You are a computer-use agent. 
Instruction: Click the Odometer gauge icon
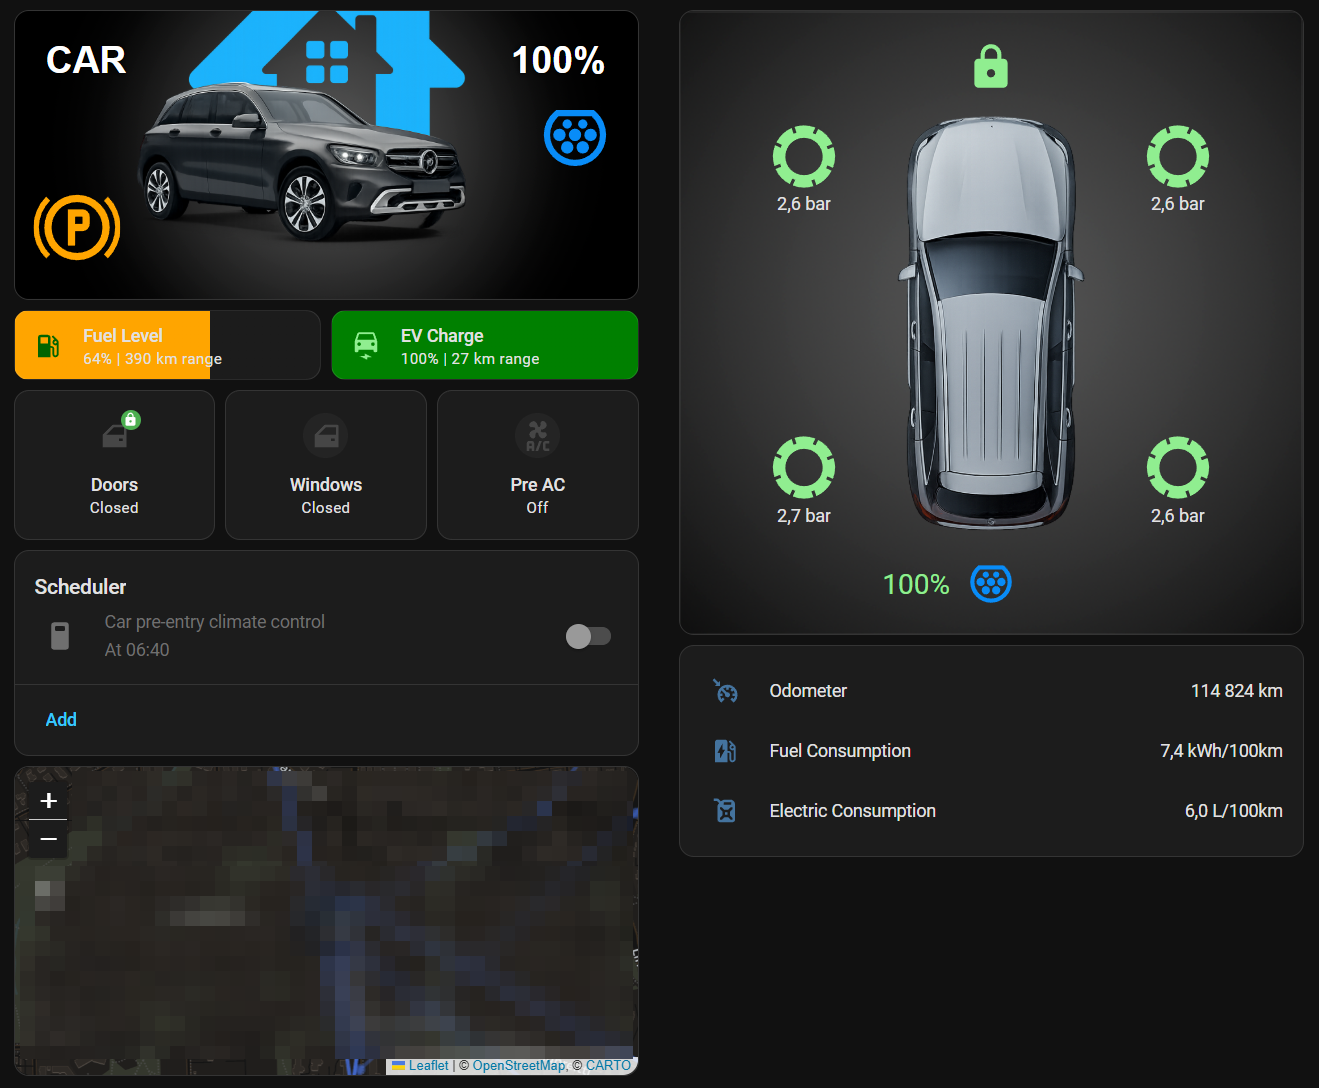pos(726,691)
